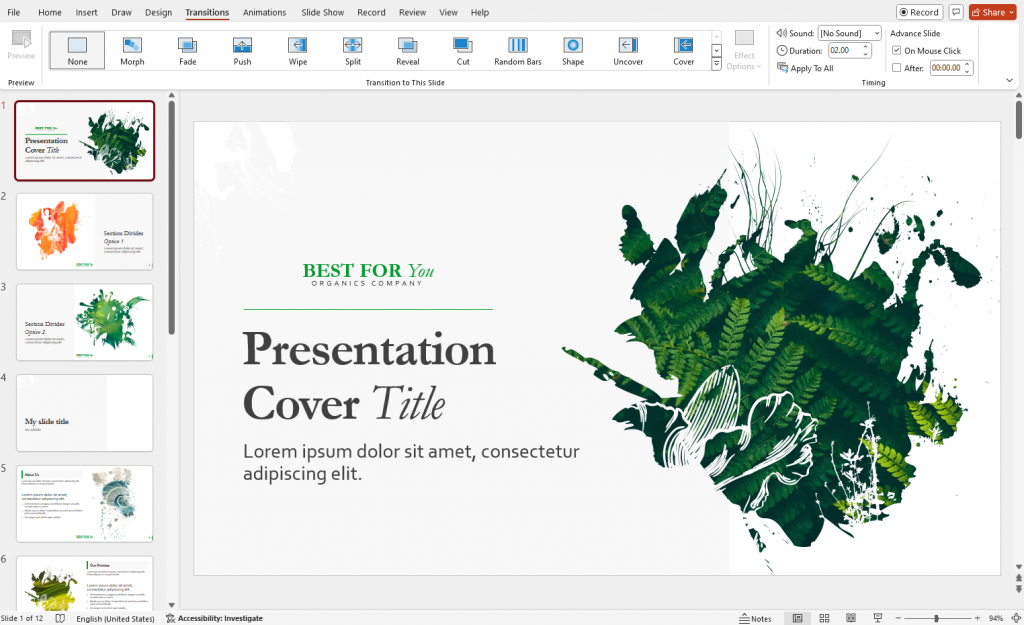Increase After time with up spinner
Image resolution: width=1024 pixels, height=625 pixels.
pos(967,65)
